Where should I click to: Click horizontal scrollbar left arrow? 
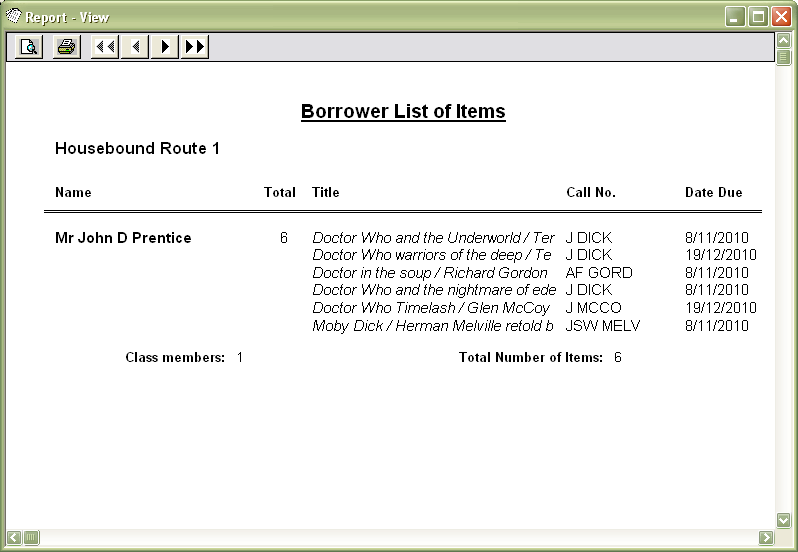pos(14,537)
